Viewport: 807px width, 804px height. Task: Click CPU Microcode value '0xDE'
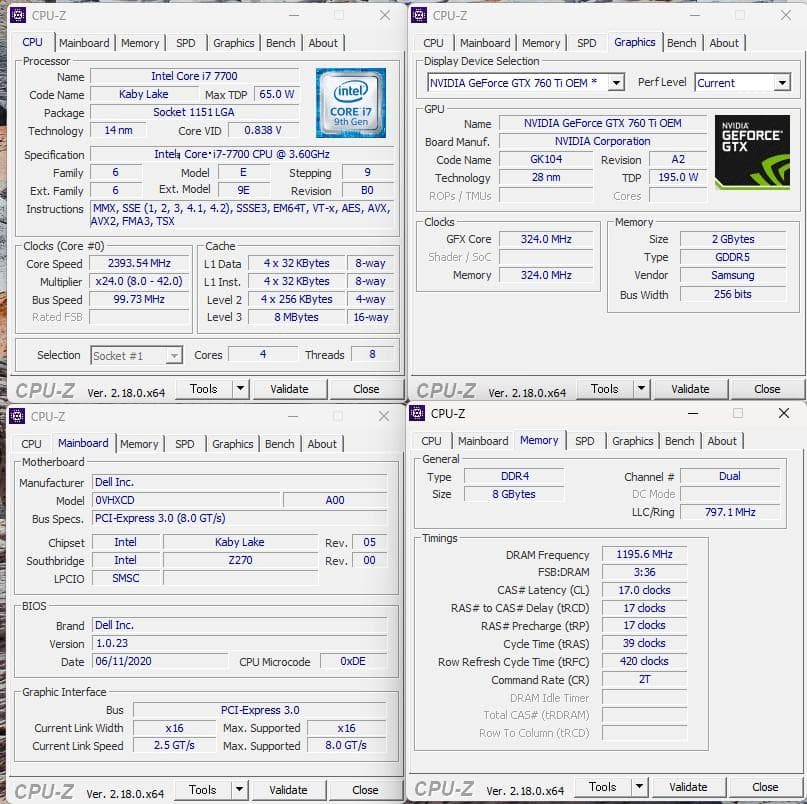[x=353, y=661]
